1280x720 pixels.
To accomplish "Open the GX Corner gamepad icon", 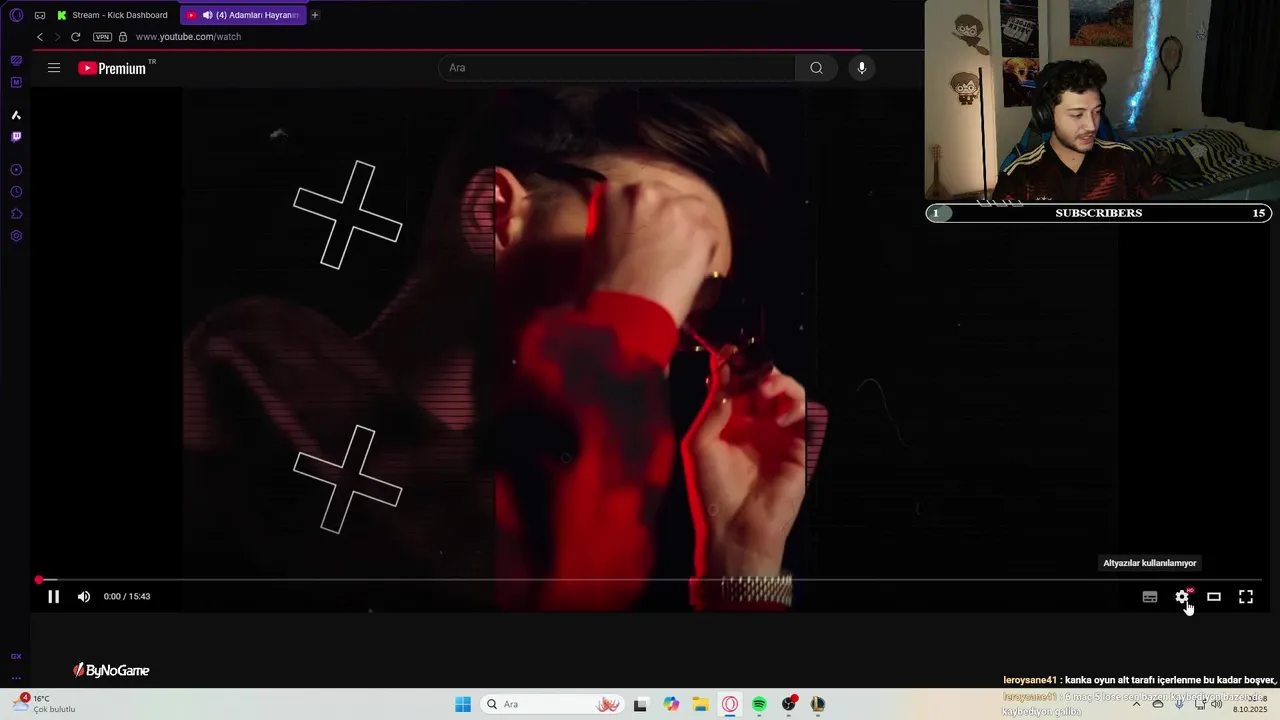I will pyautogui.click(x=40, y=15).
